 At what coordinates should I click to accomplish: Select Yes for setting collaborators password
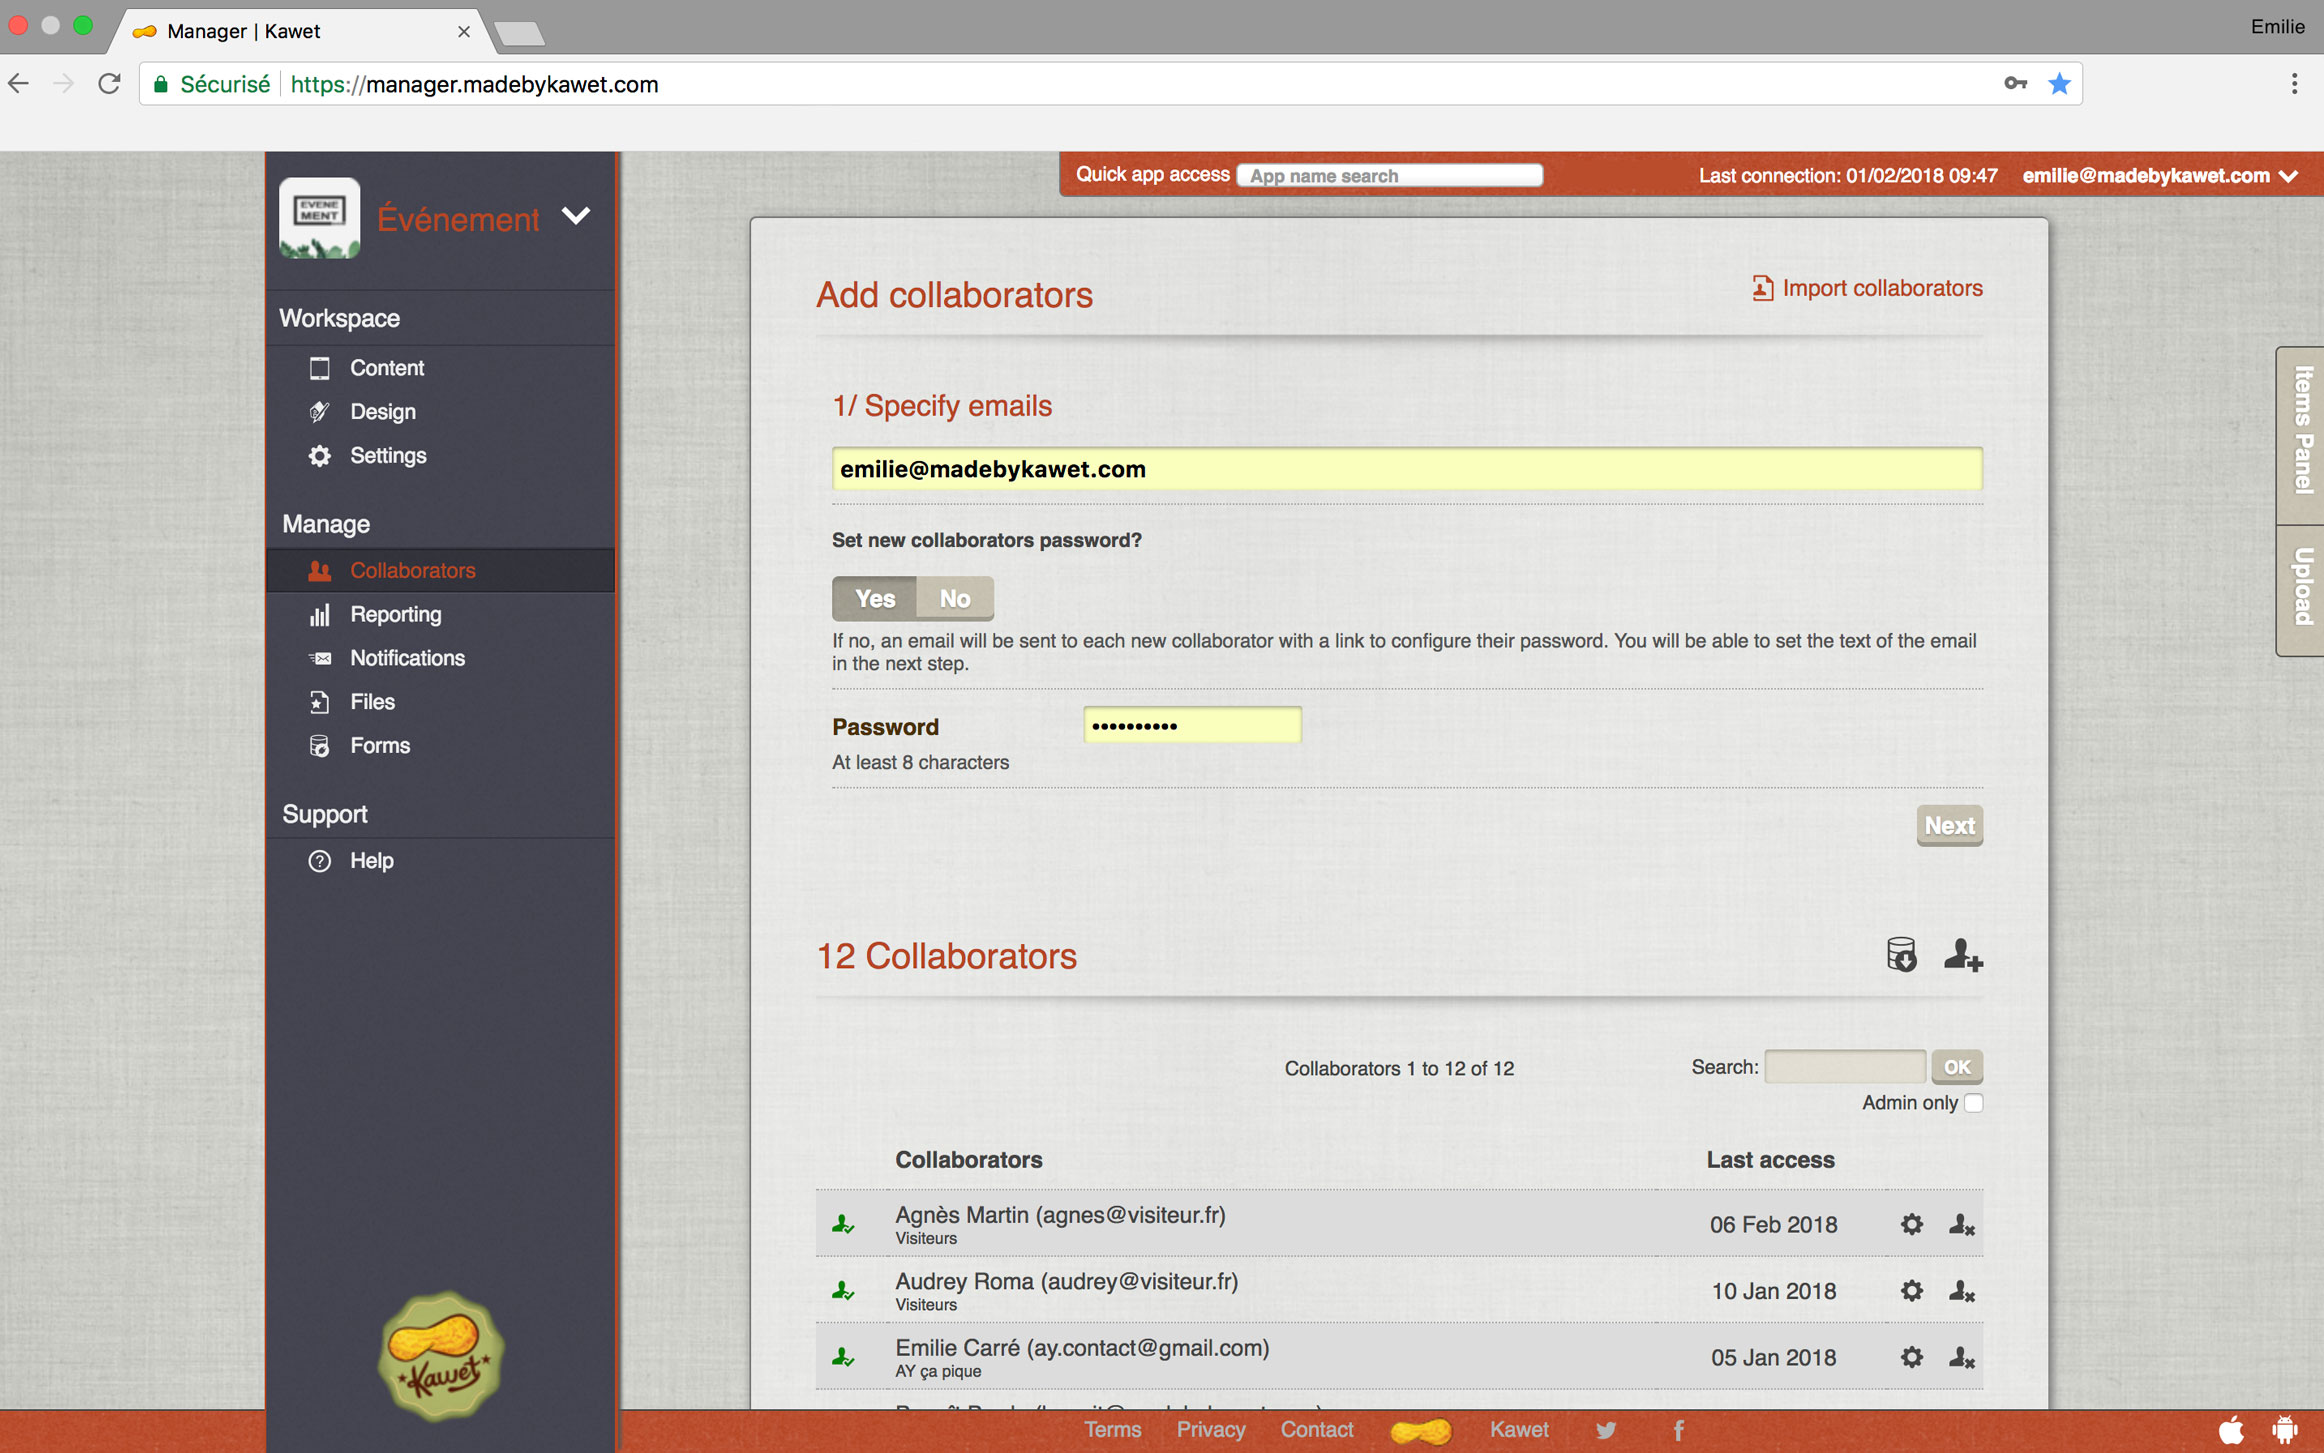[874, 598]
